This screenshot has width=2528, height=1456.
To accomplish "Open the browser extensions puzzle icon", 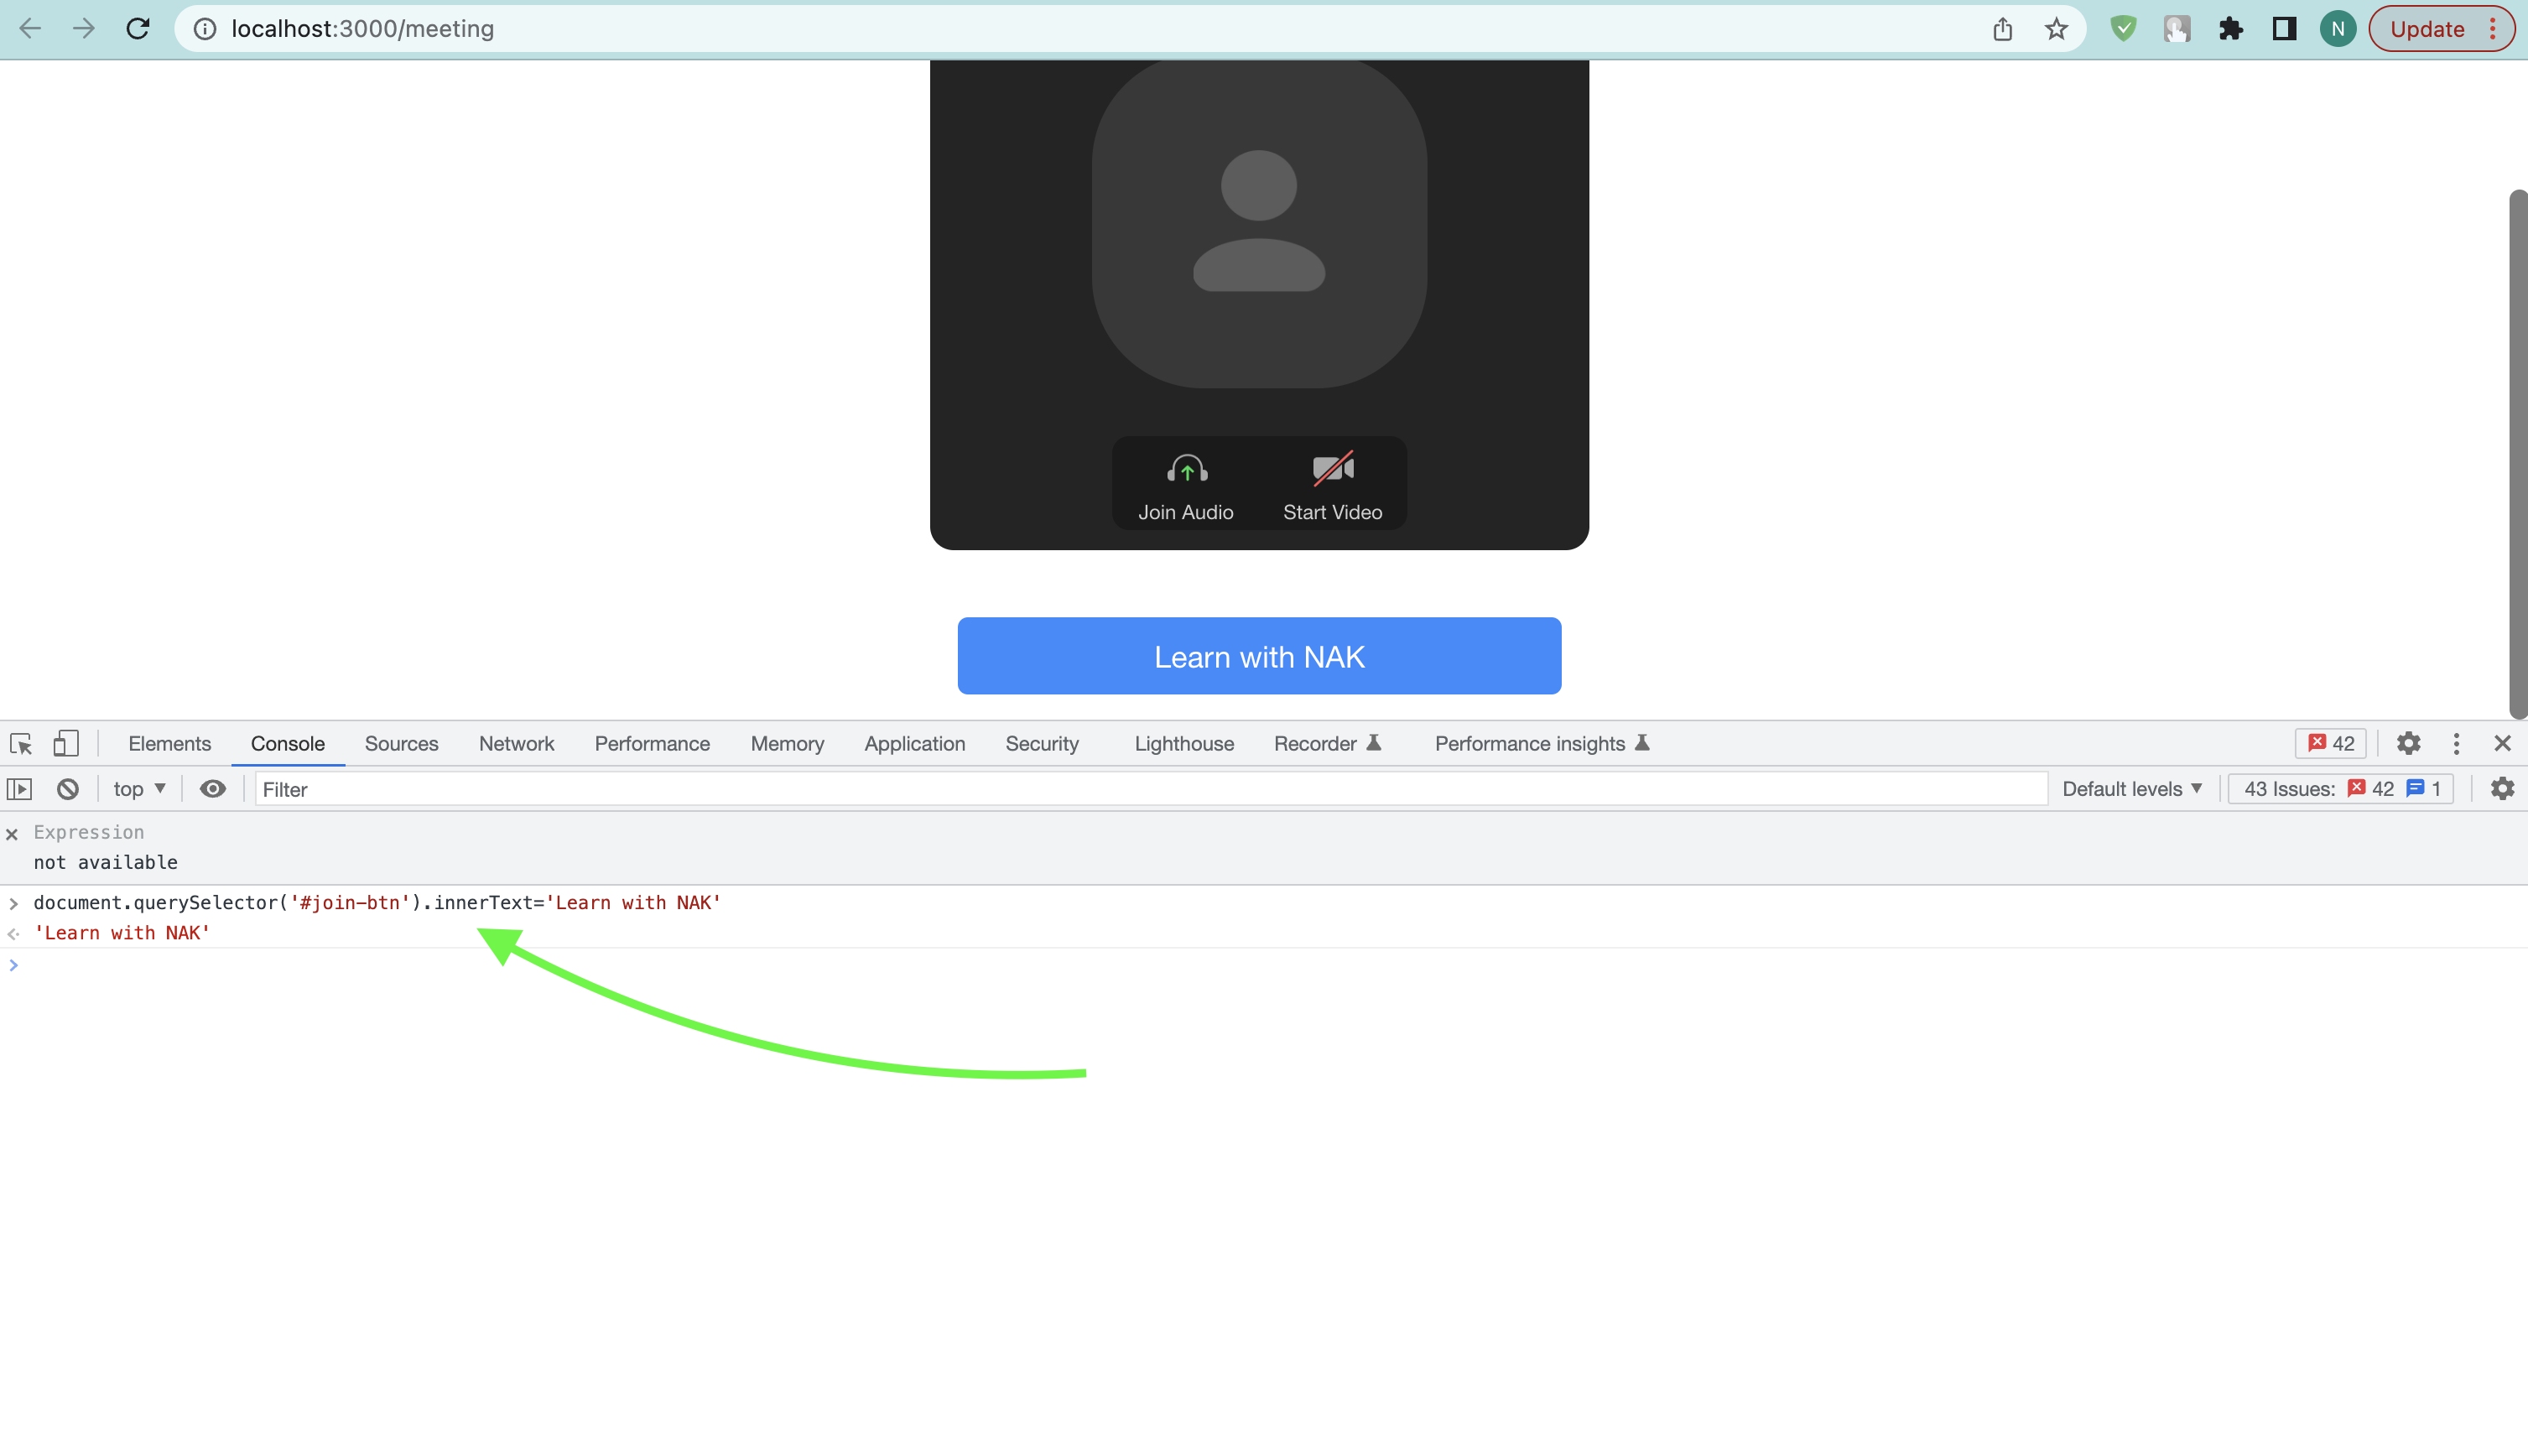I will (2230, 28).
